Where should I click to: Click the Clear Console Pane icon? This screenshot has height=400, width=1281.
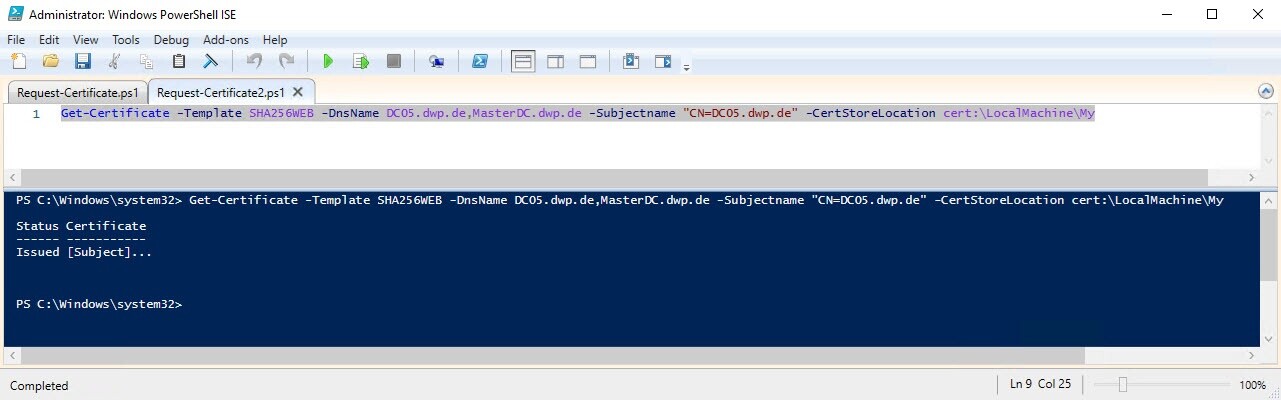tap(210, 62)
